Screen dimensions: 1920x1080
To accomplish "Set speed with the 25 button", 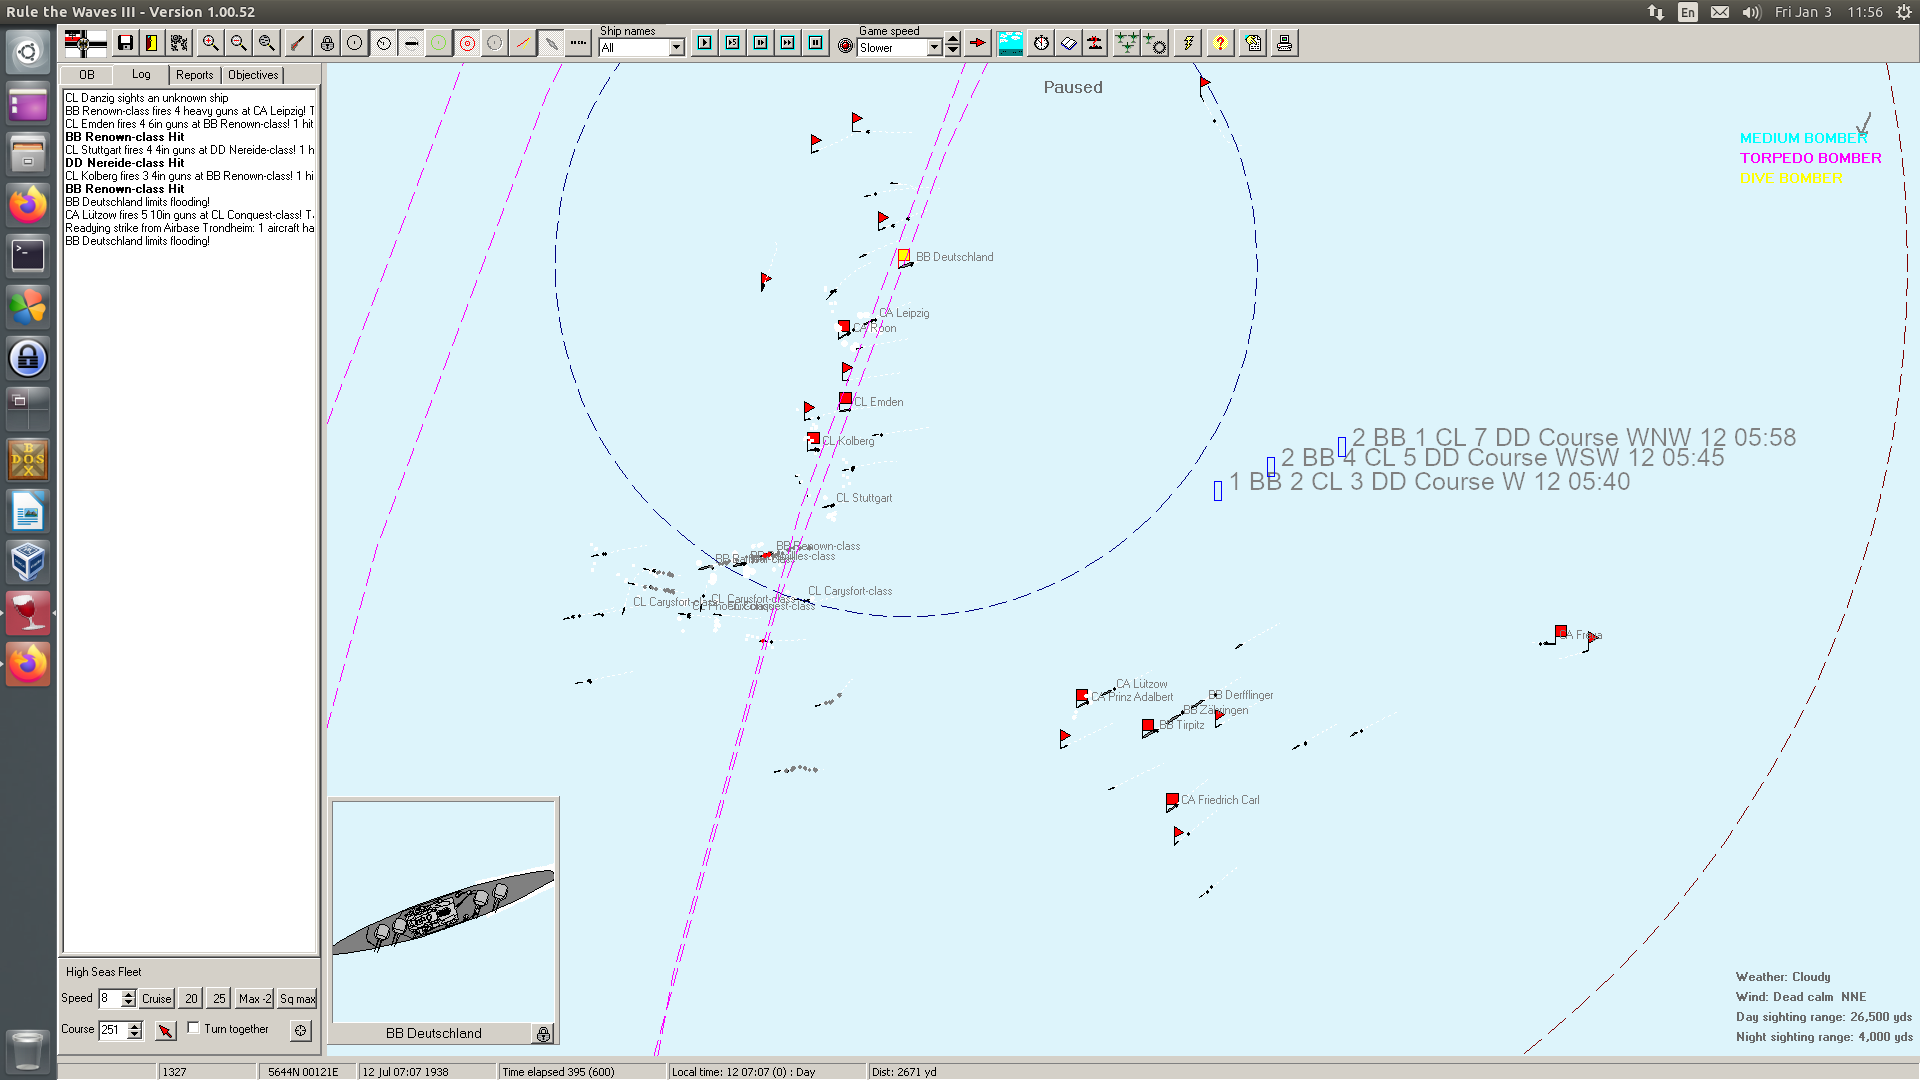I will [x=219, y=999].
